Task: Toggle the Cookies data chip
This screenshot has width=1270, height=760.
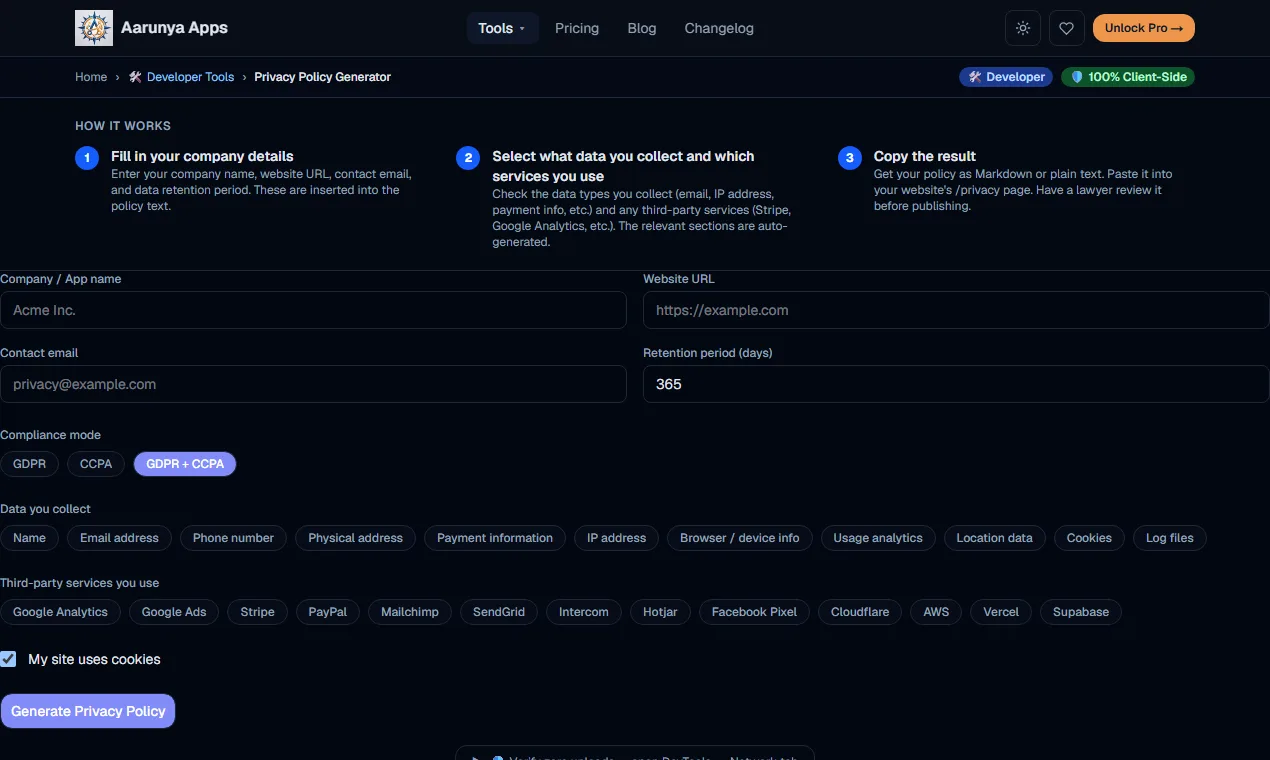Action: (1089, 538)
